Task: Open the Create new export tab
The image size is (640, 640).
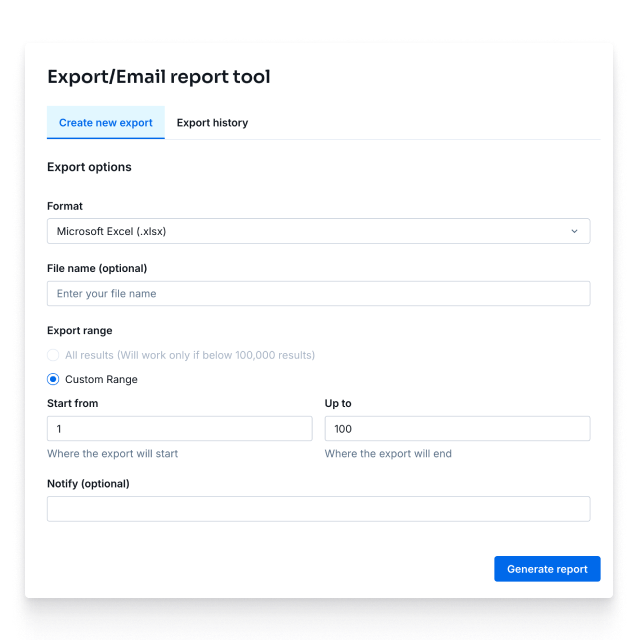Action: click(106, 123)
